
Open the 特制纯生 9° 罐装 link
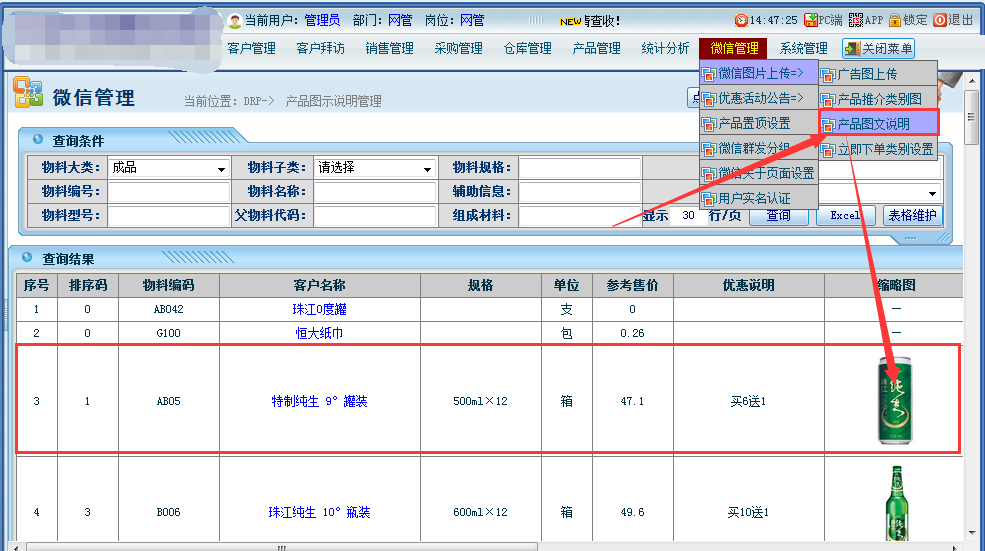(x=319, y=401)
